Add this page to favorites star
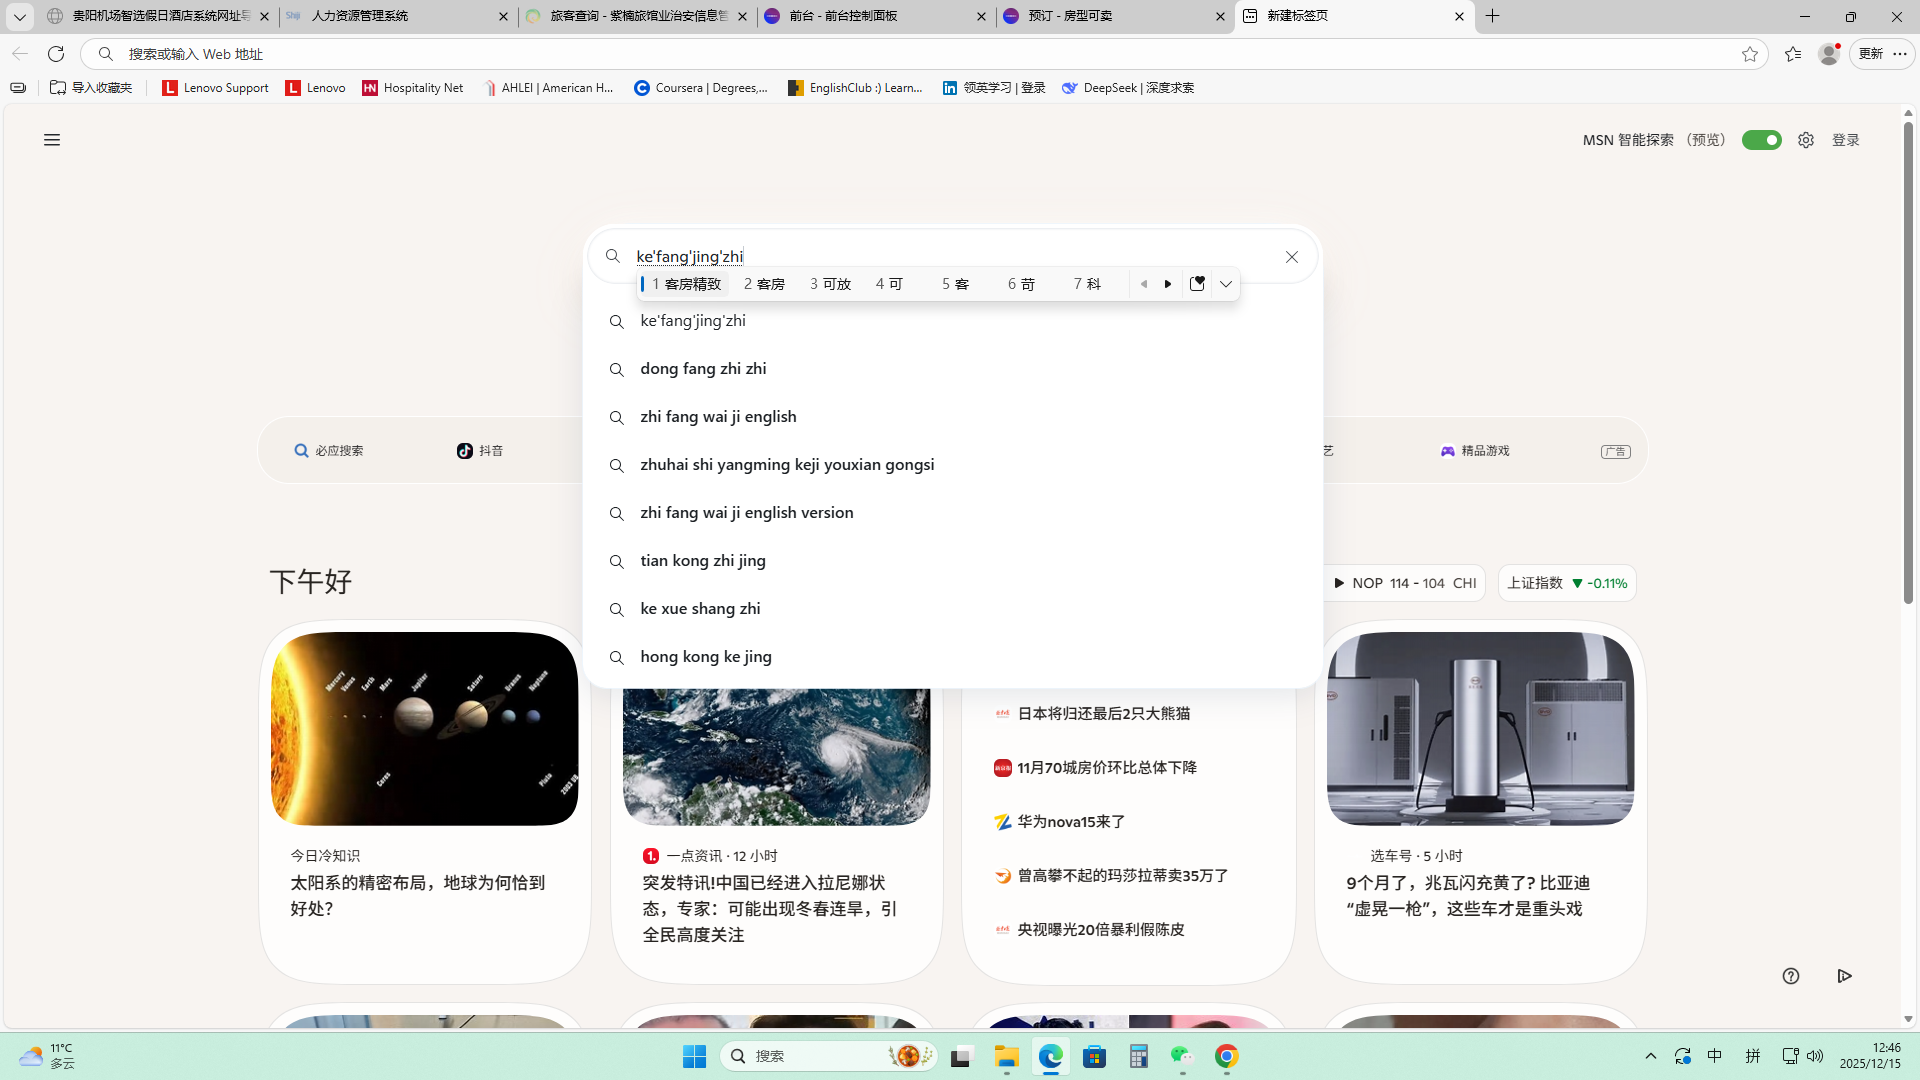Image resolution: width=1920 pixels, height=1080 pixels. coord(1749,54)
